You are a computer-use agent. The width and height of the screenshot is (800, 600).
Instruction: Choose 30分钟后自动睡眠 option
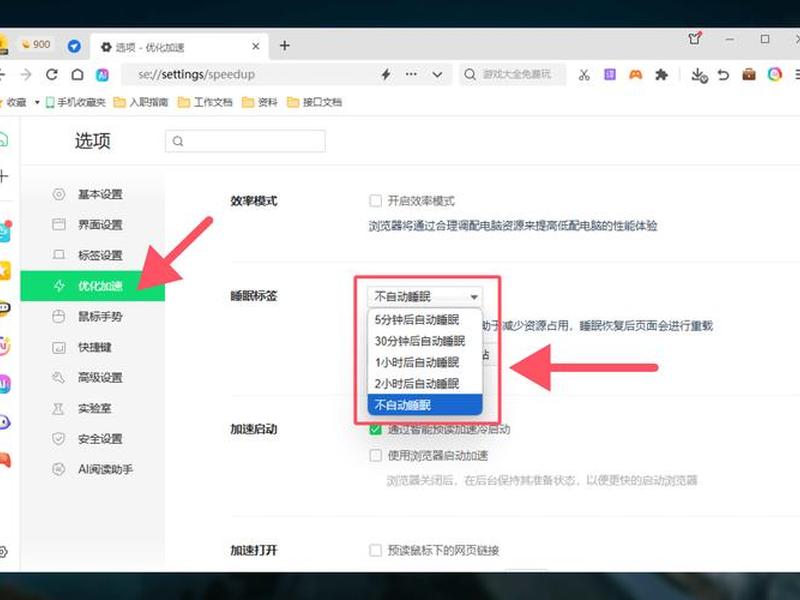(x=425, y=341)
